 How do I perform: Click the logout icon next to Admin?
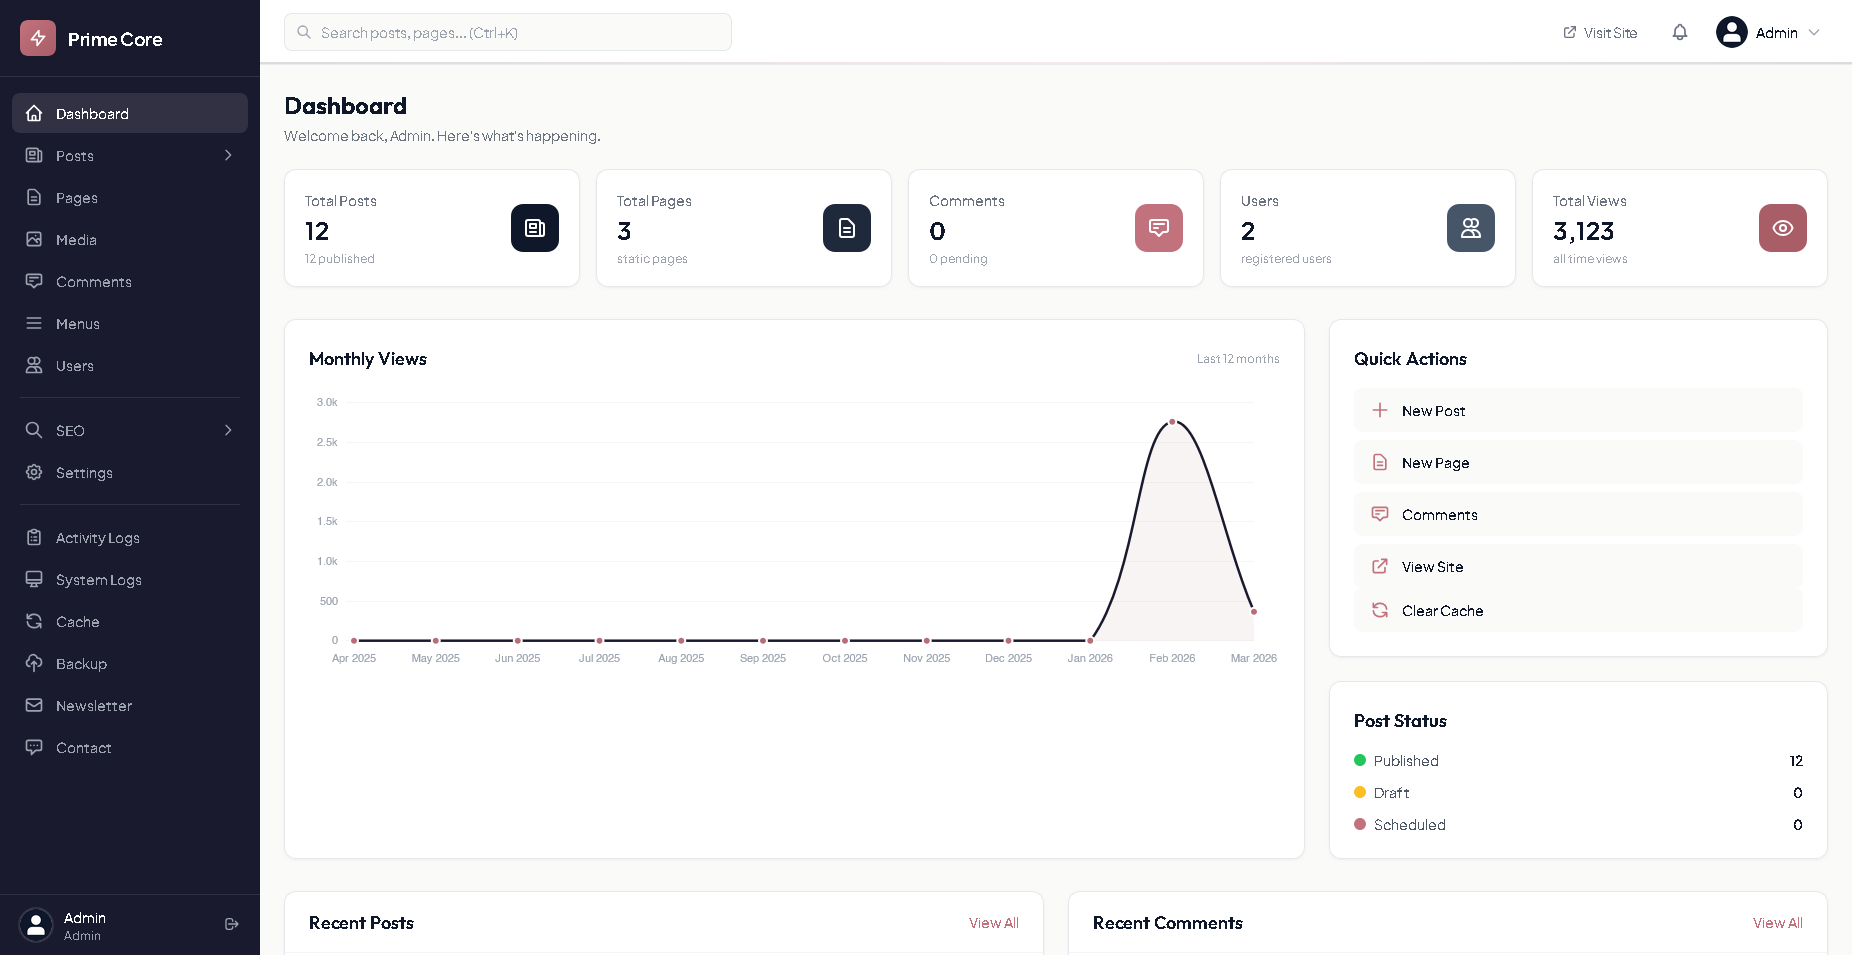[231, 924]
